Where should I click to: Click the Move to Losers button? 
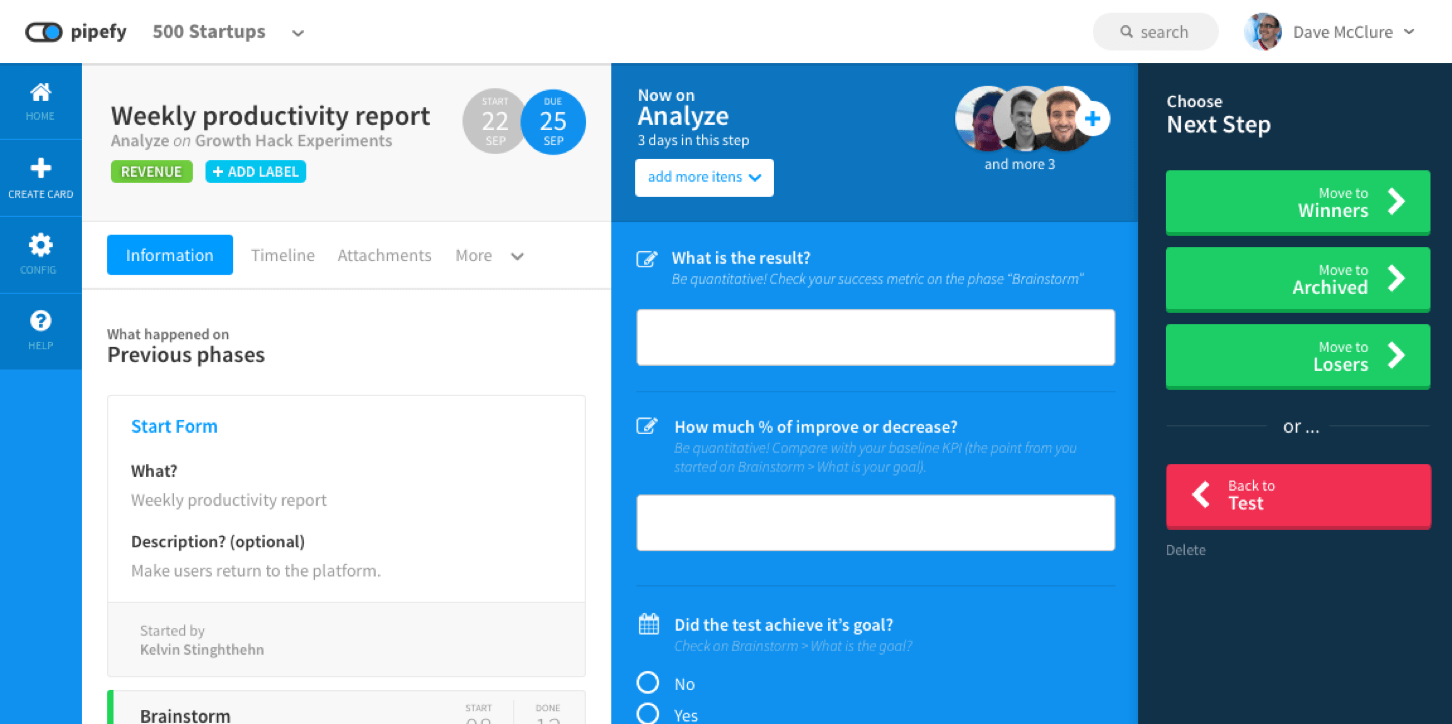1298,356
